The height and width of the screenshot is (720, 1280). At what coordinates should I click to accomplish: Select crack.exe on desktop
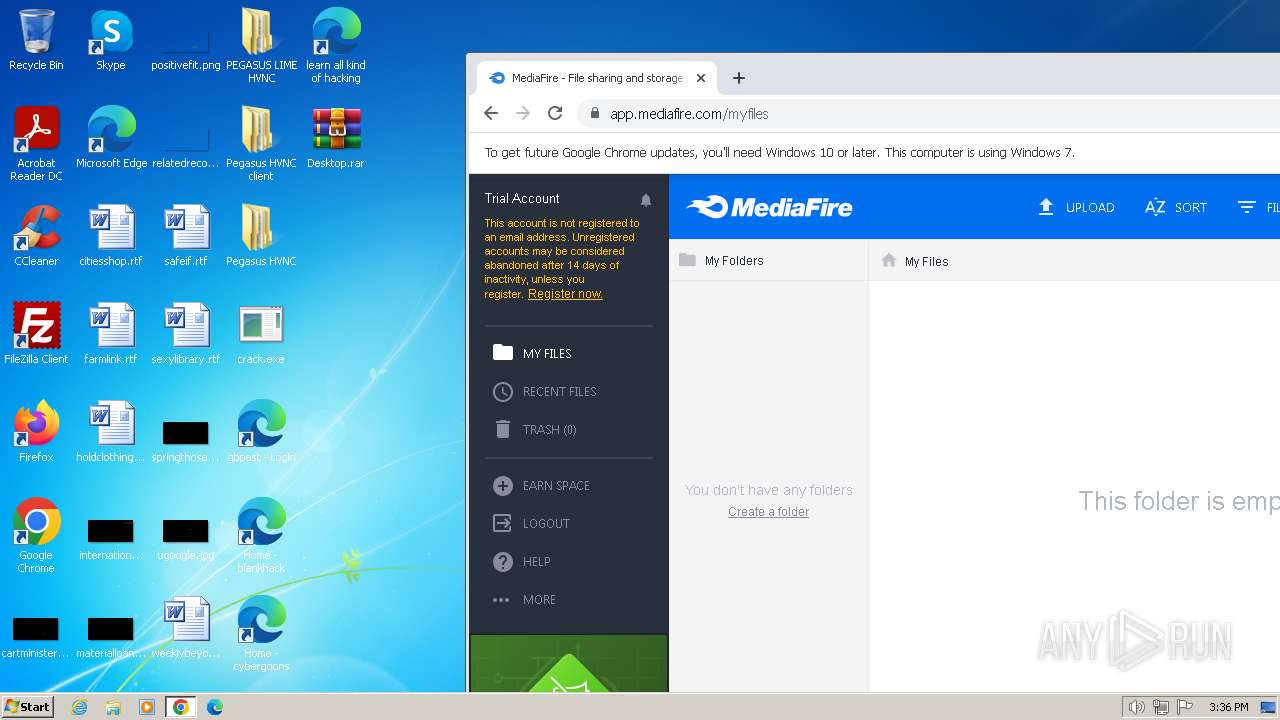coord(261,334)
